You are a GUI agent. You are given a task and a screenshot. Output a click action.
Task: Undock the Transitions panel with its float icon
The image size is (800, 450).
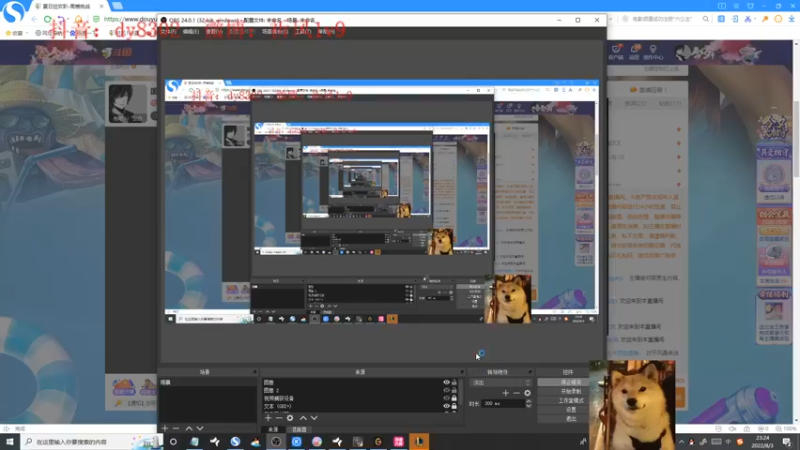point(530,372)
